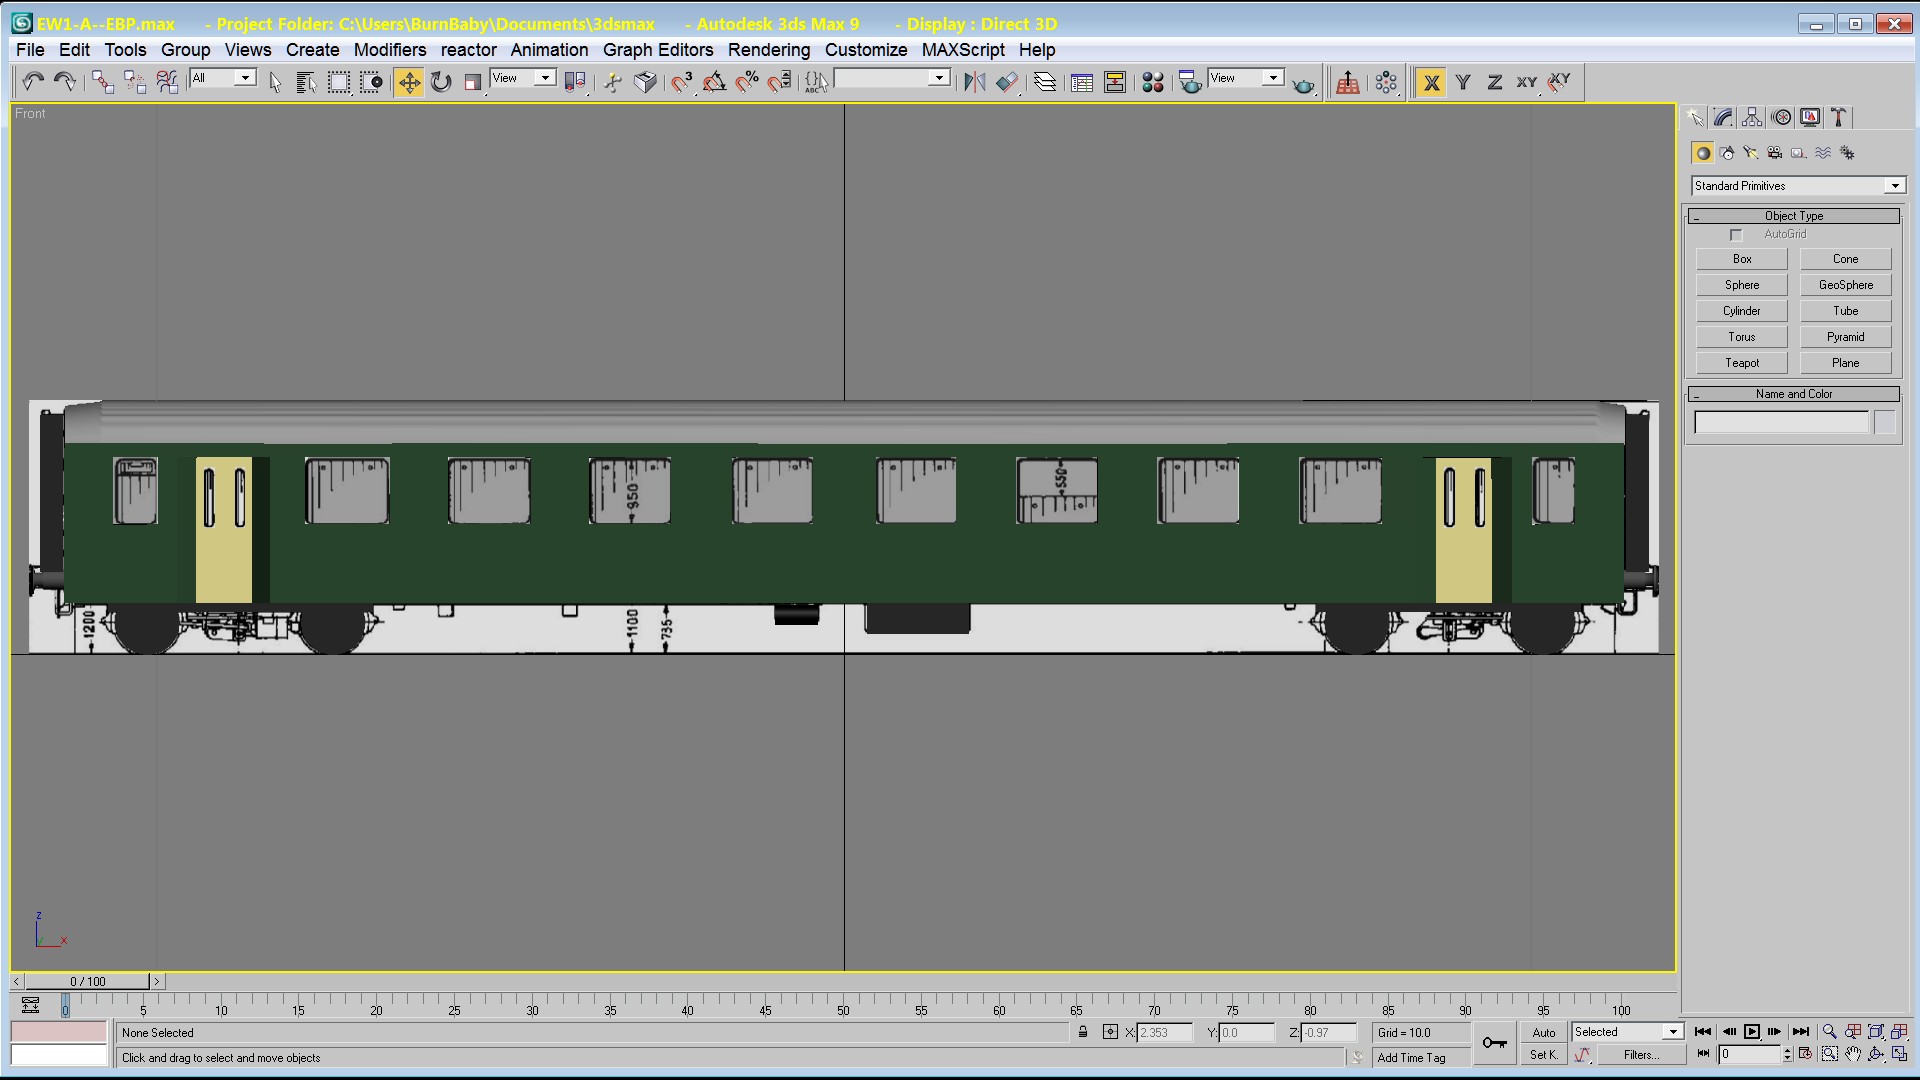The width and height of the screenshot is (1920, 1080).
Task: Click the object color swatch
Action: tap(1885, 423)
